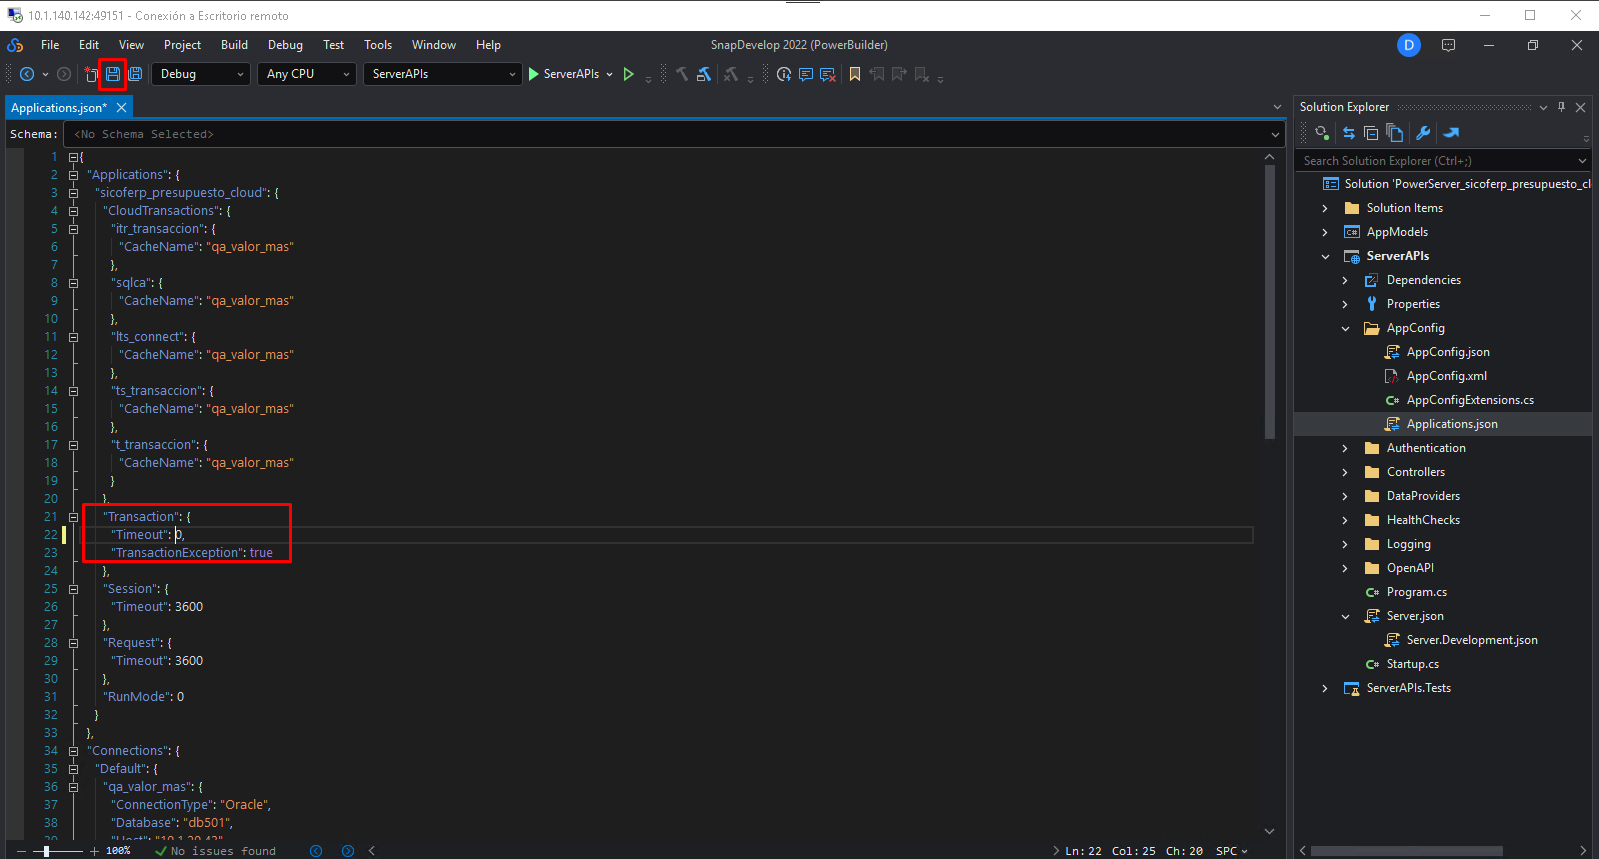Click the feedback icon in the title bar
This screenshot has height=859, width=1599.
[x=1449, y=45]
